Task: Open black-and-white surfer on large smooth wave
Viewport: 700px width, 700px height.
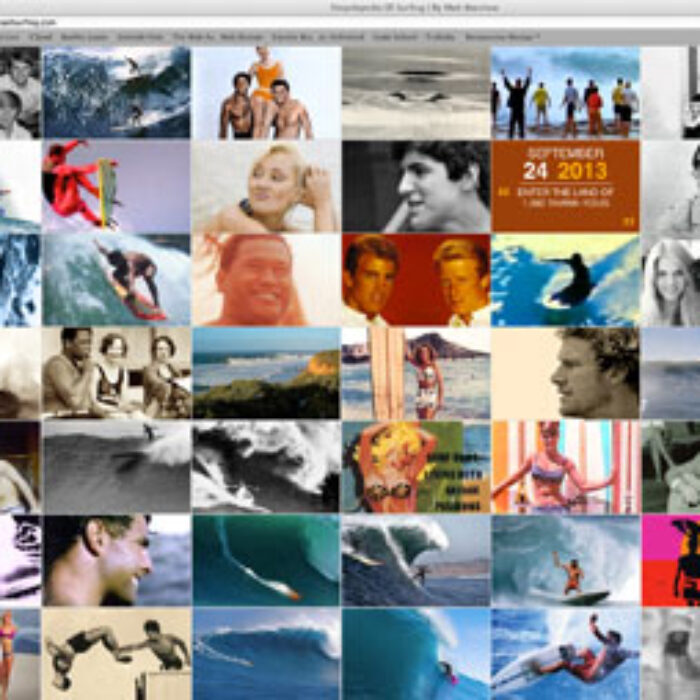Action: coord(117,467)
